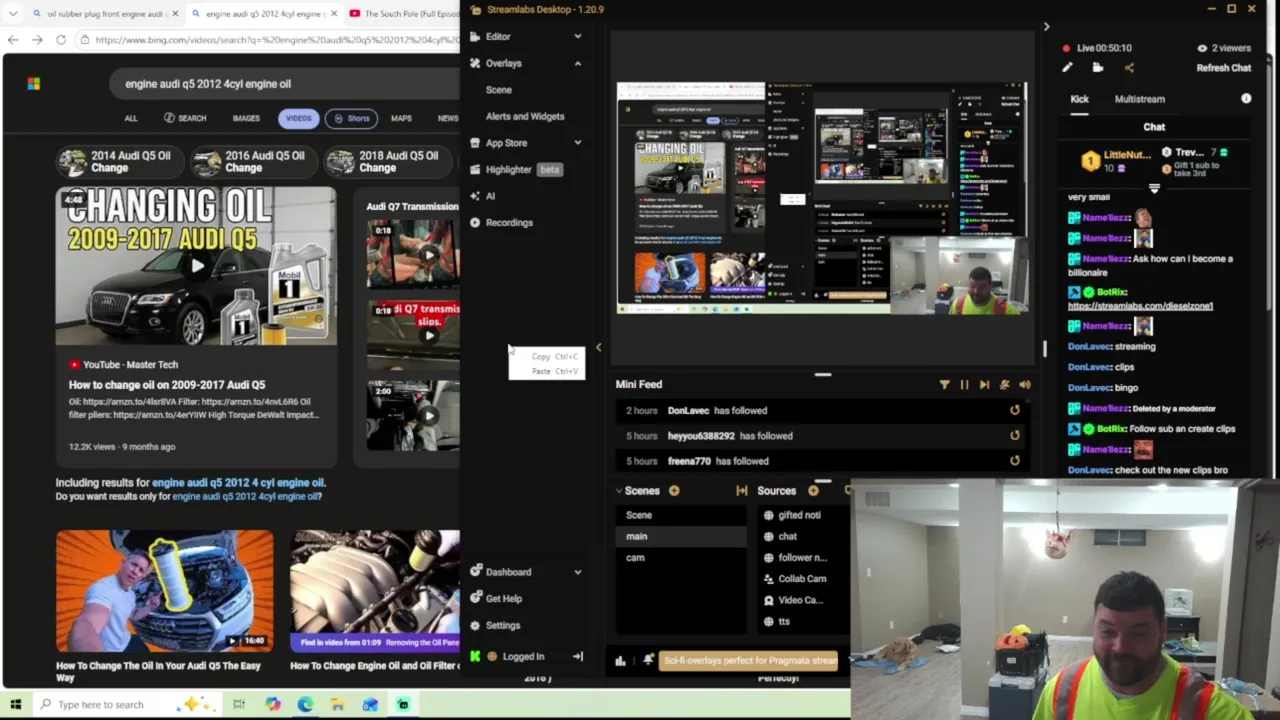Pause the Mini Feed alert queue
The image size is (1280, 720).
(964, 384)
